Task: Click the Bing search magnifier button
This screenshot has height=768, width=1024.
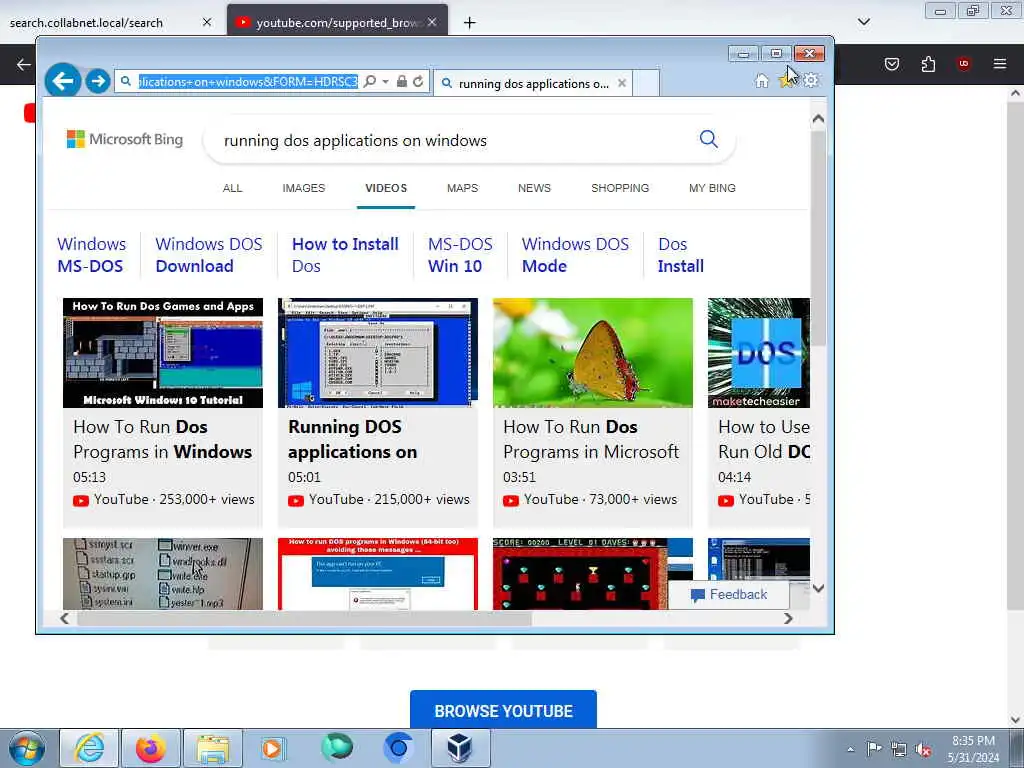Action: point(709,138)
